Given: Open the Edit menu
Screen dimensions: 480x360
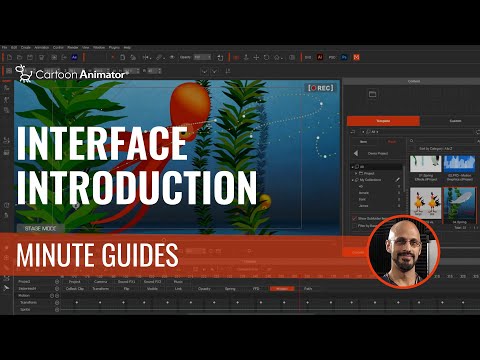Looking at the screenshot, I should pyautogui.click(x=14, y=48).
